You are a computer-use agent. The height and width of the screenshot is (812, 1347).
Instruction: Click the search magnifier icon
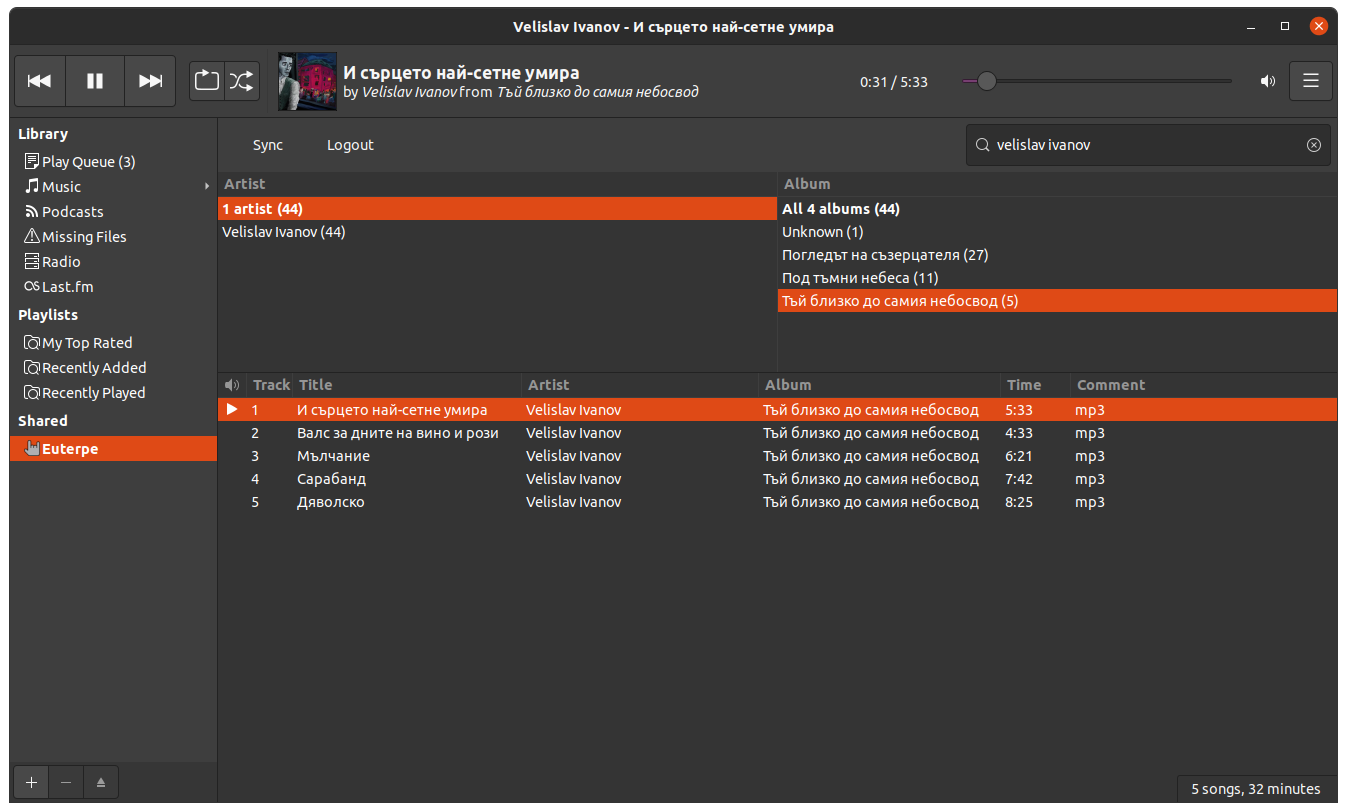(982, 145)
